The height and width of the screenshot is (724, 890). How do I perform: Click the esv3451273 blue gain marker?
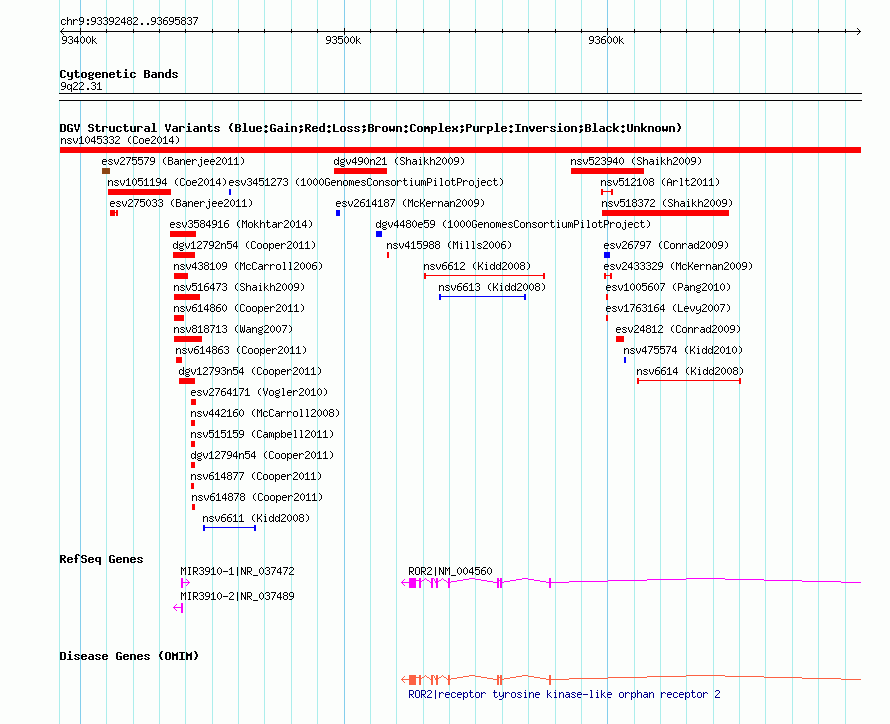[230, 192]
